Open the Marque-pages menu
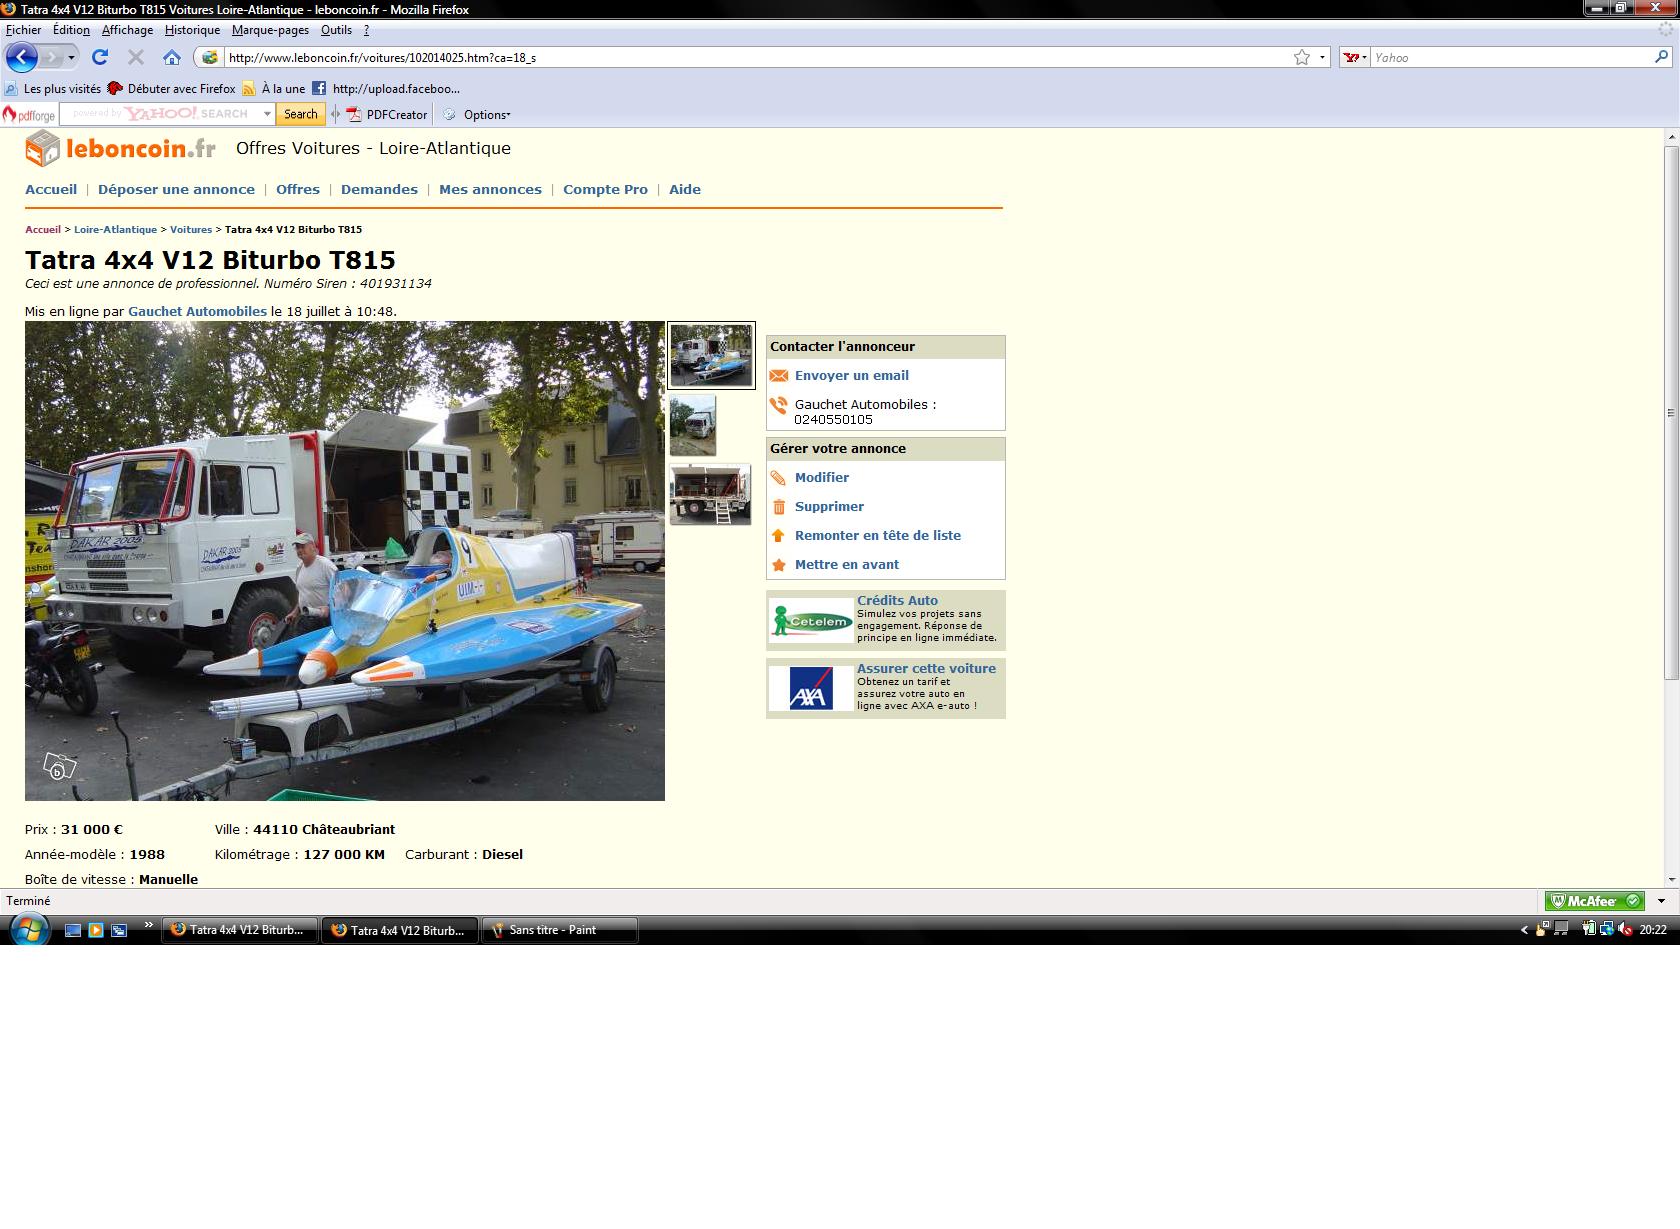The width and height of the screenshot is (1680, 1229). click(x=270, y=30)
